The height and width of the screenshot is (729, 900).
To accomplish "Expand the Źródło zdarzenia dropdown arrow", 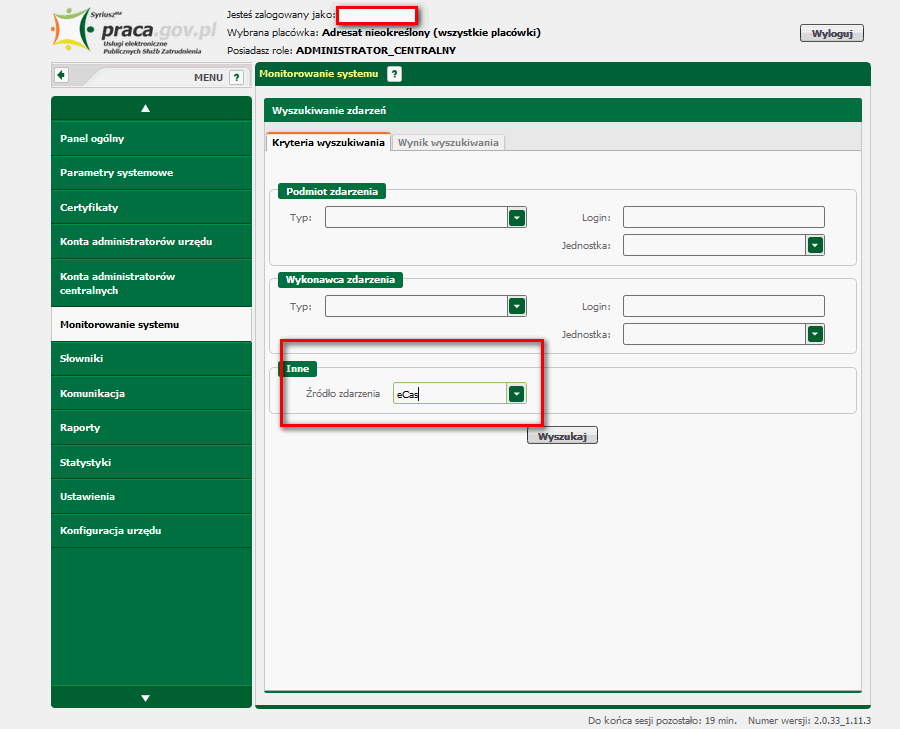I will [x=517, y=394].
